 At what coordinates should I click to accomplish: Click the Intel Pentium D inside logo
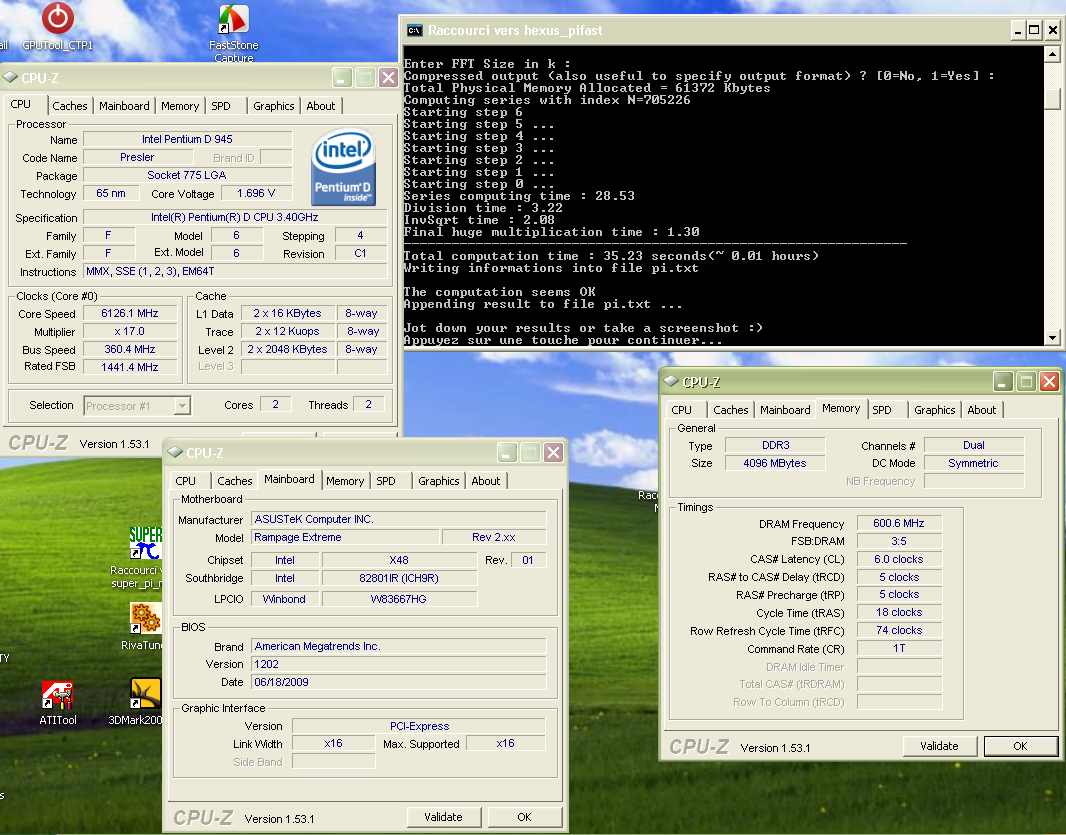point(343,167)
